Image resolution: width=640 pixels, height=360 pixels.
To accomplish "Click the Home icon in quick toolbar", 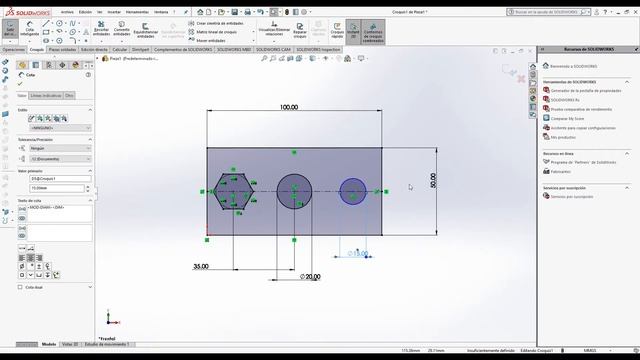I will click(200, 12).
